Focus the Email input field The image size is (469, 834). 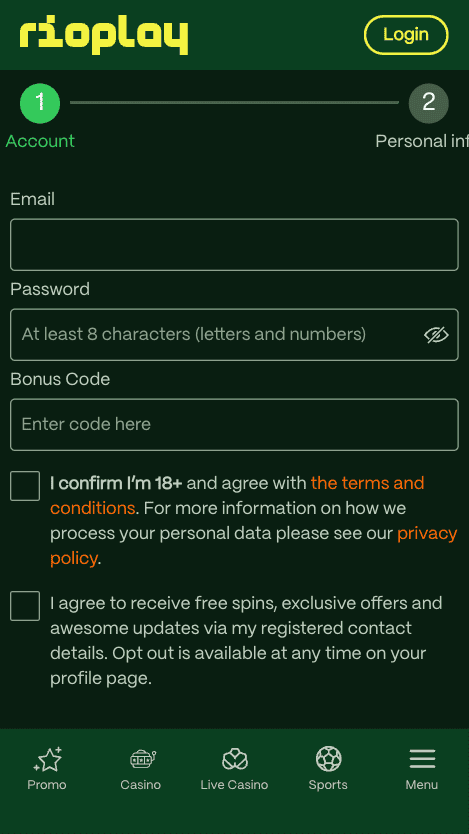[234, 245]
